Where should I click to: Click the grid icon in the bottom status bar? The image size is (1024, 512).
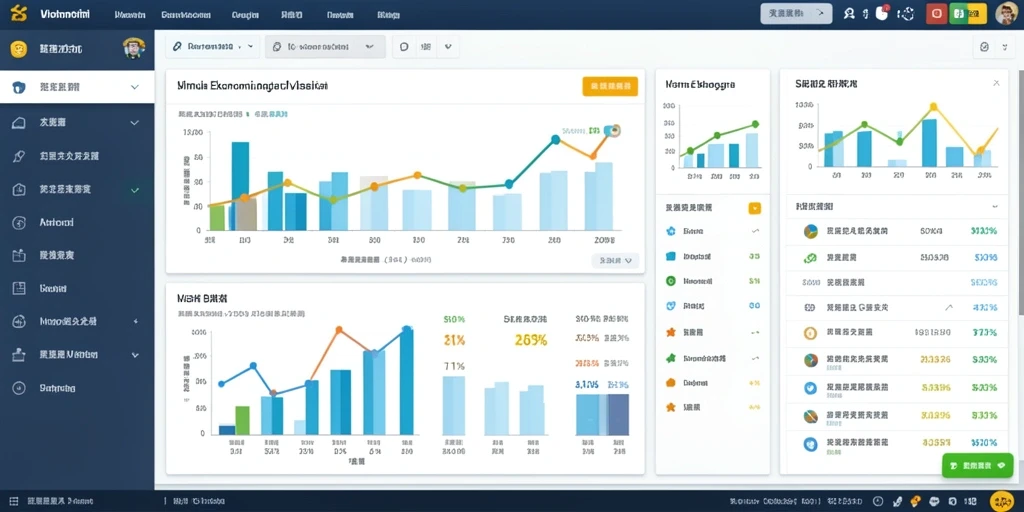[14, 502]
